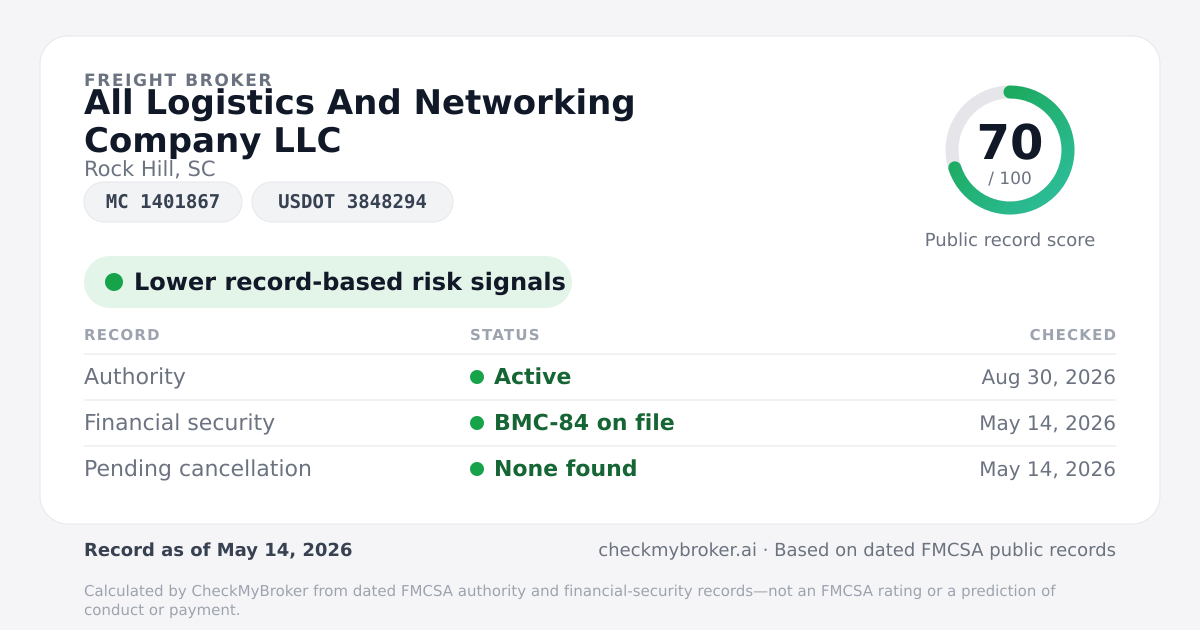The width and height of the screenshot is (1200, 630).
Task: Click the Public record score label
Action: [1010, 240]
